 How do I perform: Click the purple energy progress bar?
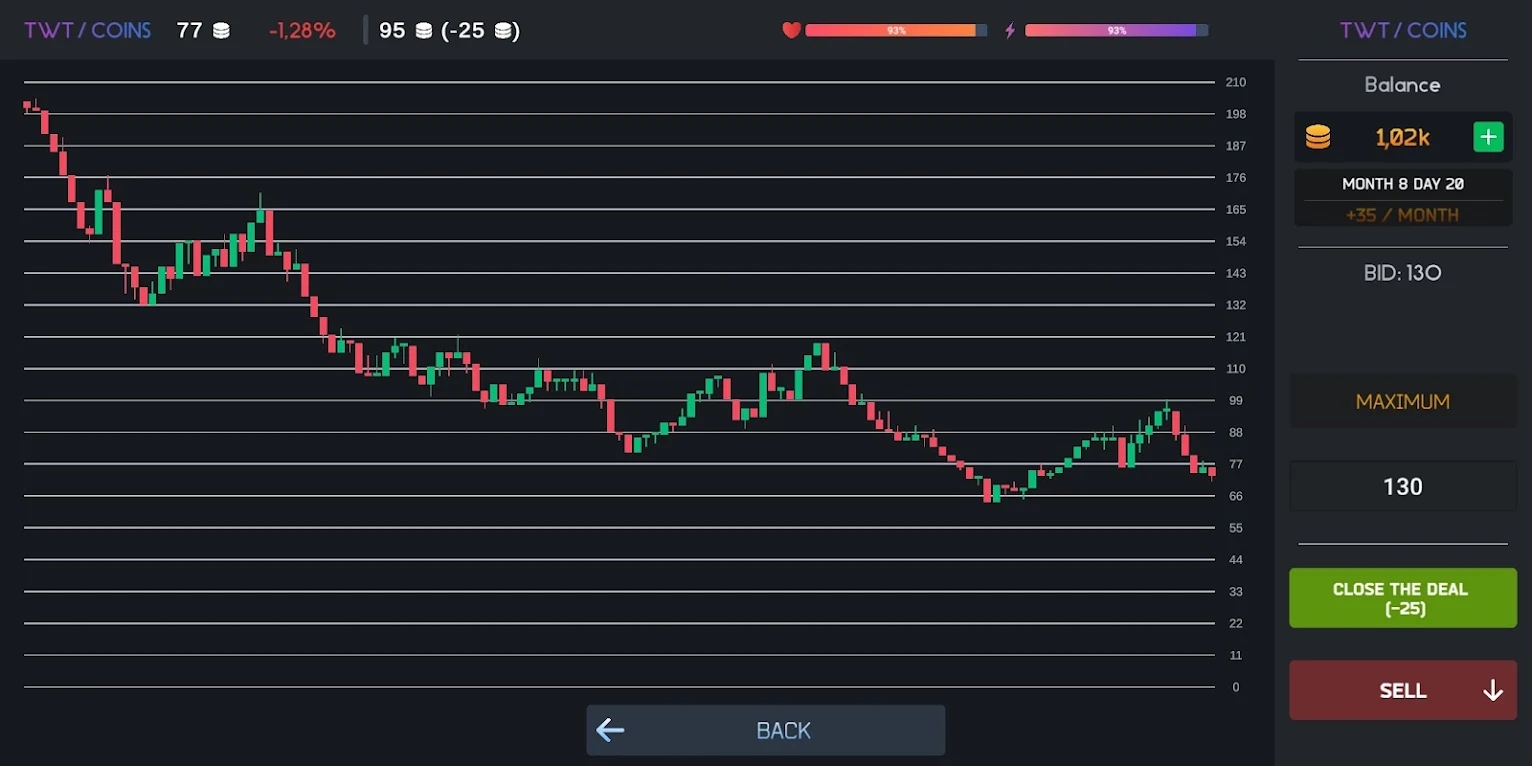(x=1115, y=30)
